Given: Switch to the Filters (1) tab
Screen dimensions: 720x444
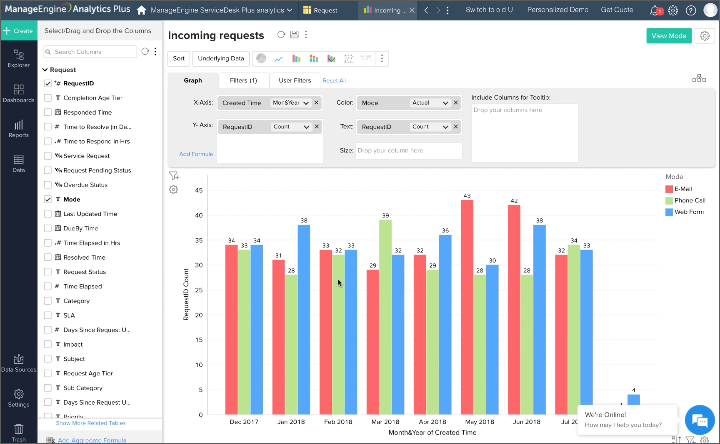Looking at the screenshot, I should [x=243, y=80].
